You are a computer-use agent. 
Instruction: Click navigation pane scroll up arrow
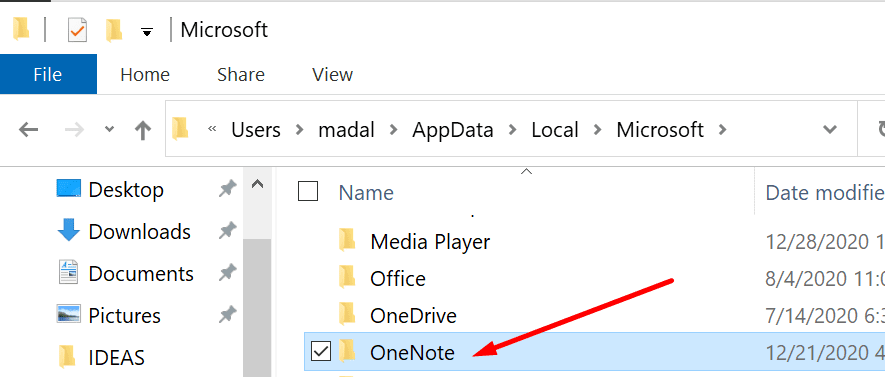(x=257, y=184)
